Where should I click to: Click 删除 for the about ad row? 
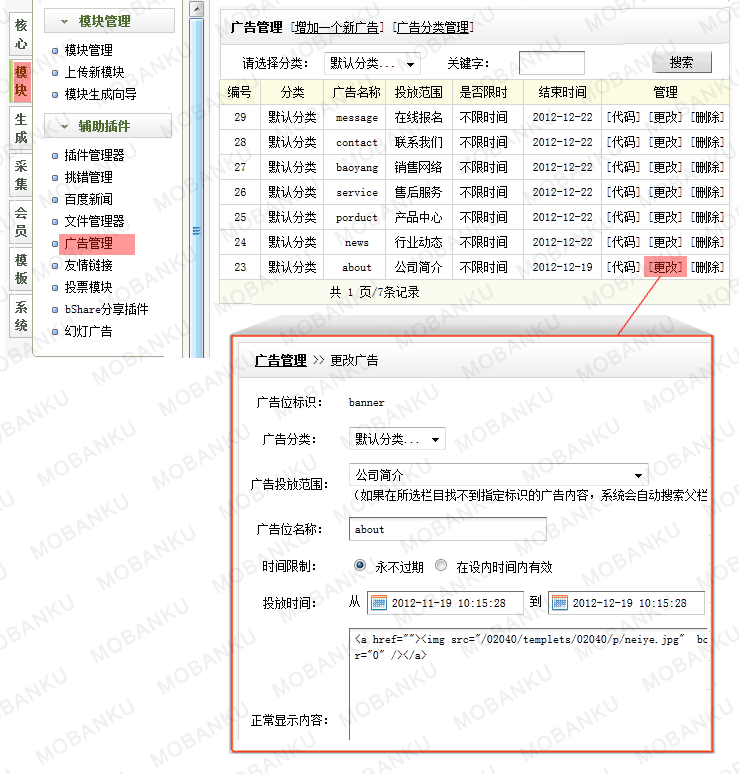(x=707, y=267)
